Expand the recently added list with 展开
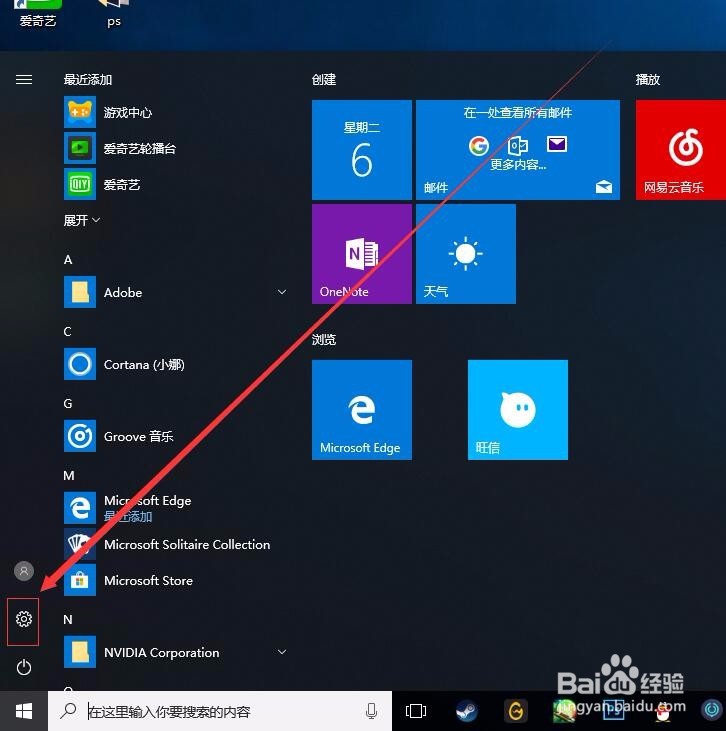 click(82, 220)
